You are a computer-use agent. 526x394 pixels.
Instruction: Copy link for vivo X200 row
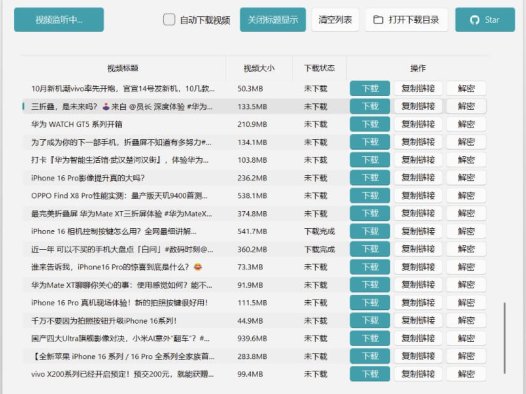(x=418, y=374)
